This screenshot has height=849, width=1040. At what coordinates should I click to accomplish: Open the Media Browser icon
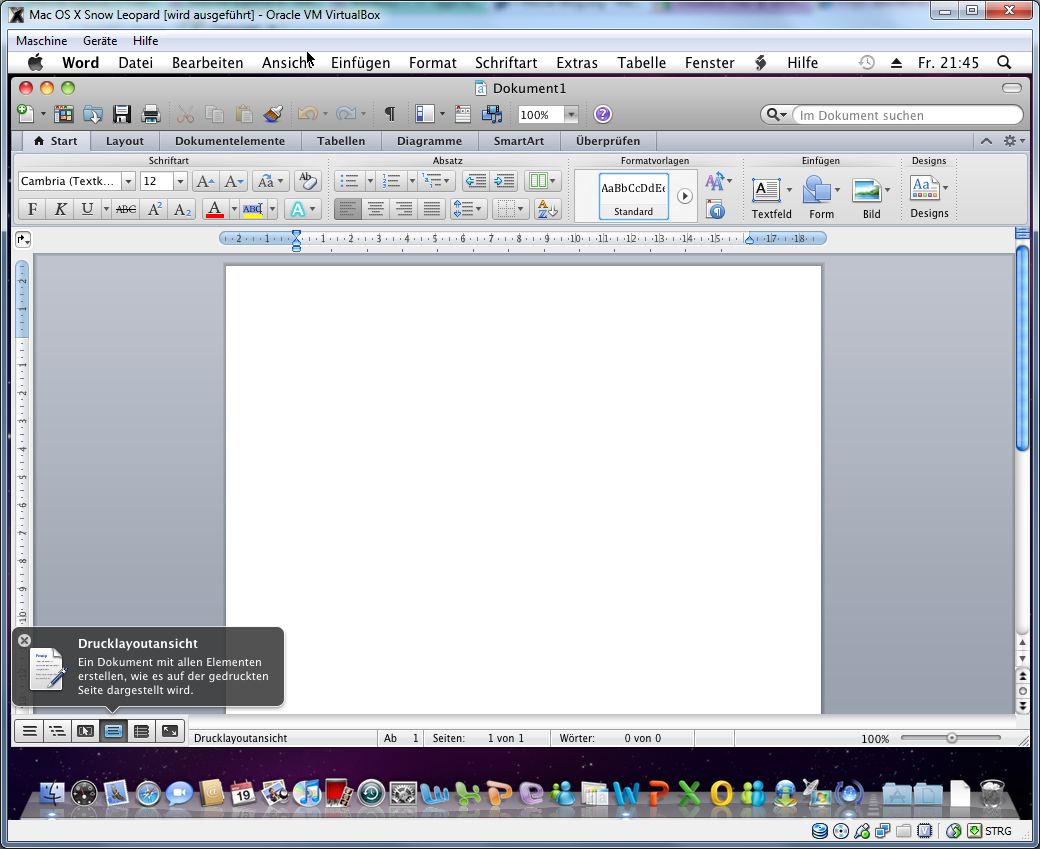point(492,114)
